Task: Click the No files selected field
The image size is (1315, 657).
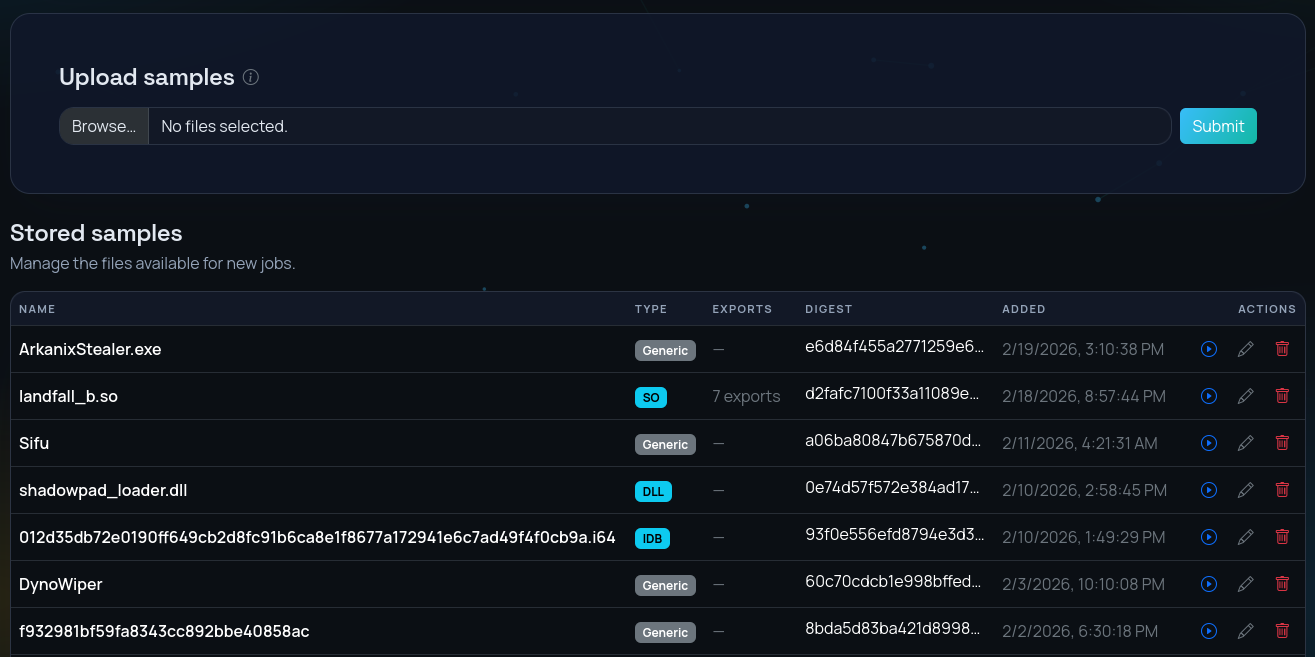Action: tap(660, 126)
